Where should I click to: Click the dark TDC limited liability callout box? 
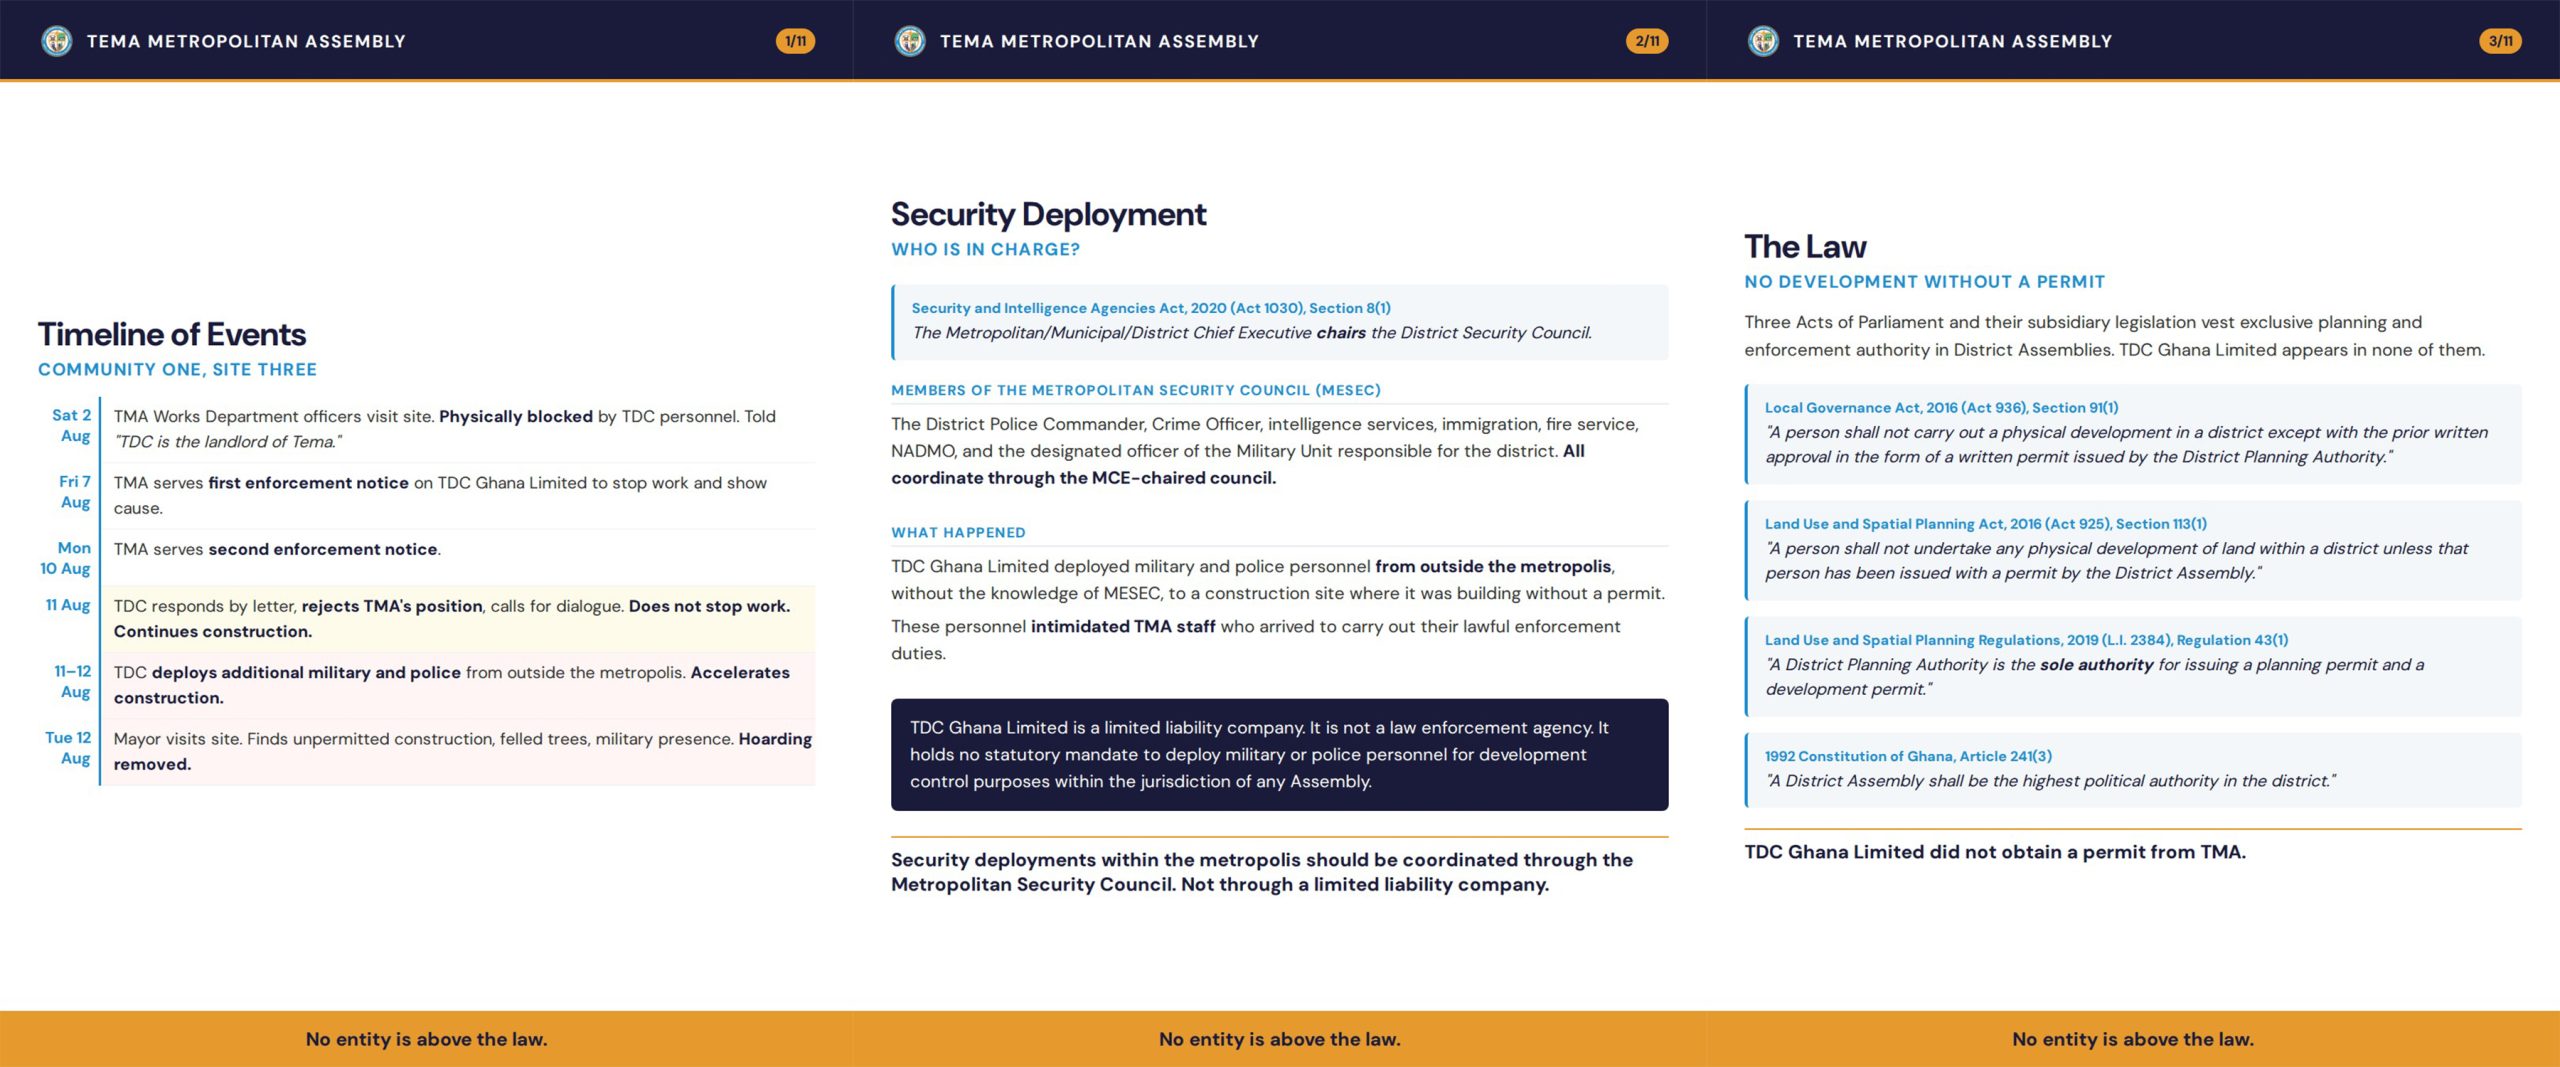[1279, 755]
